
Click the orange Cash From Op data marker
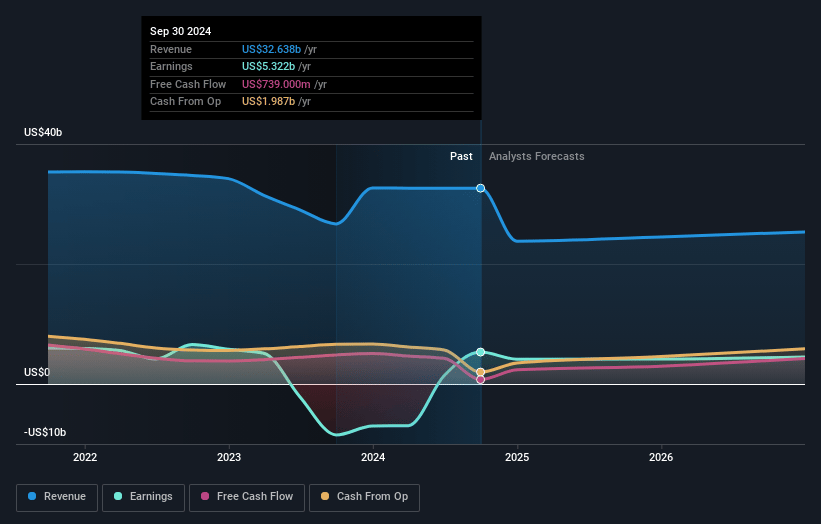[x=480, y=372]
